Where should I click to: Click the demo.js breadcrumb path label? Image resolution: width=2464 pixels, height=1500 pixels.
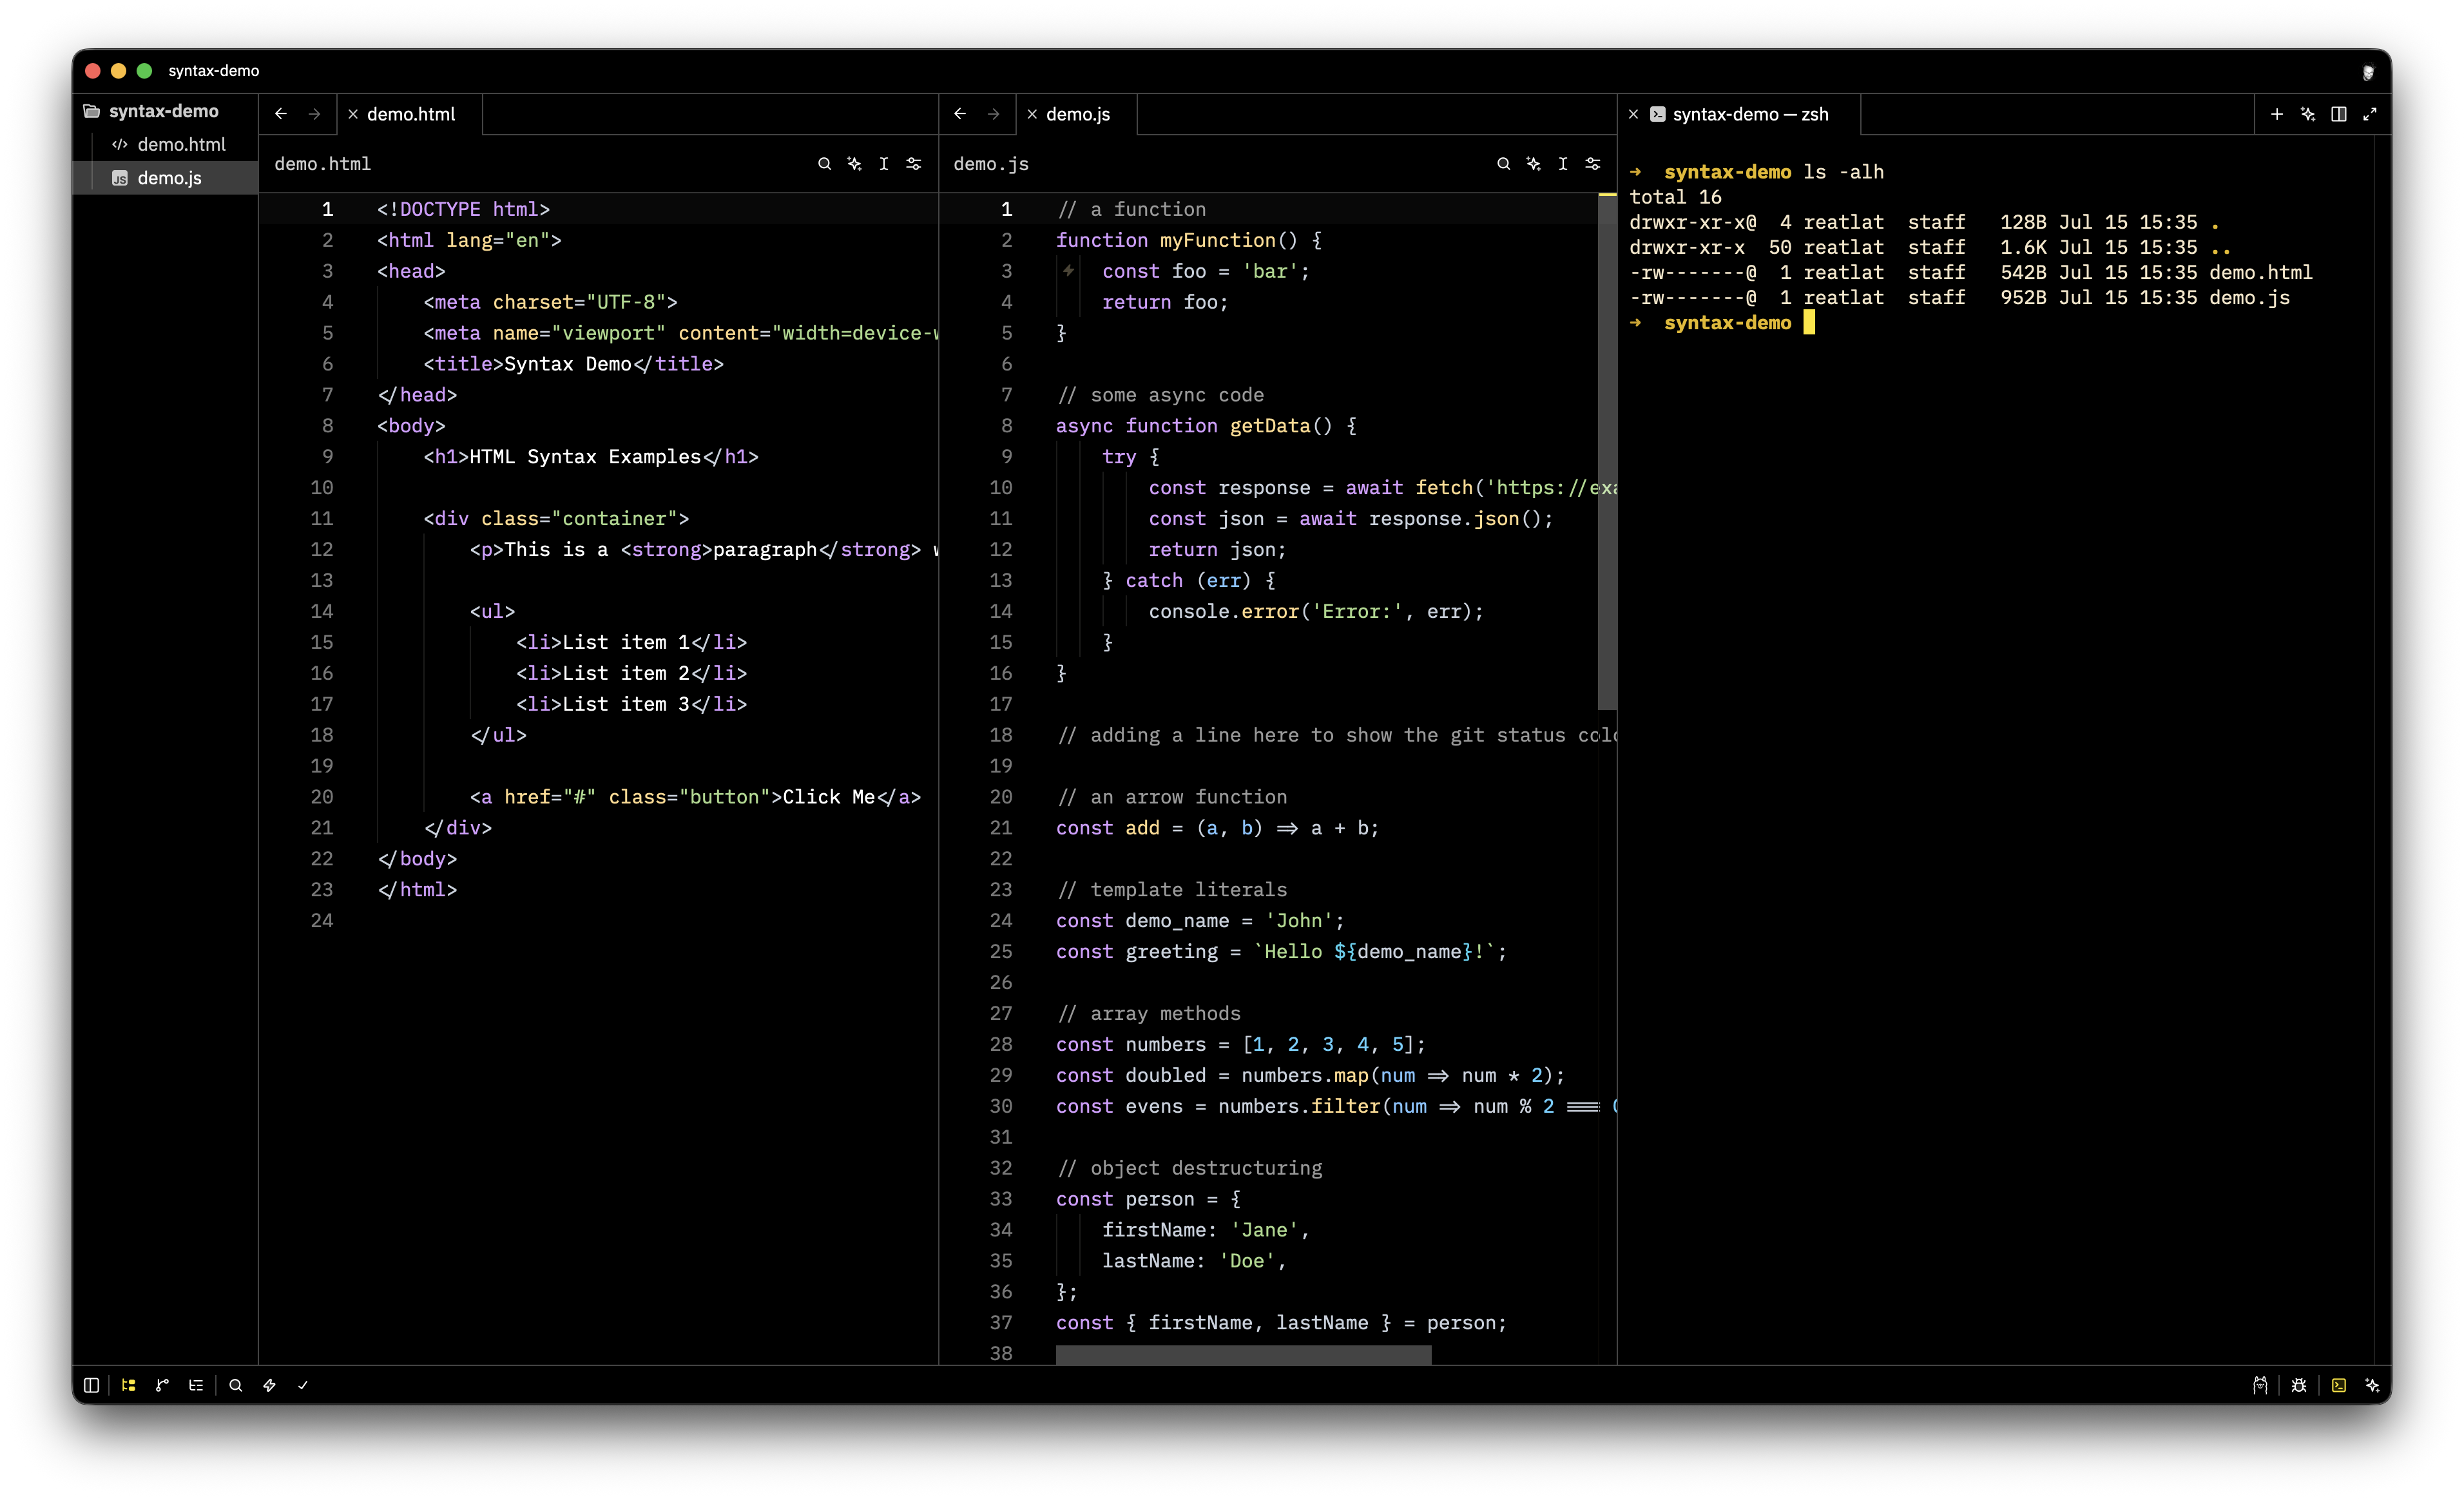991,164
